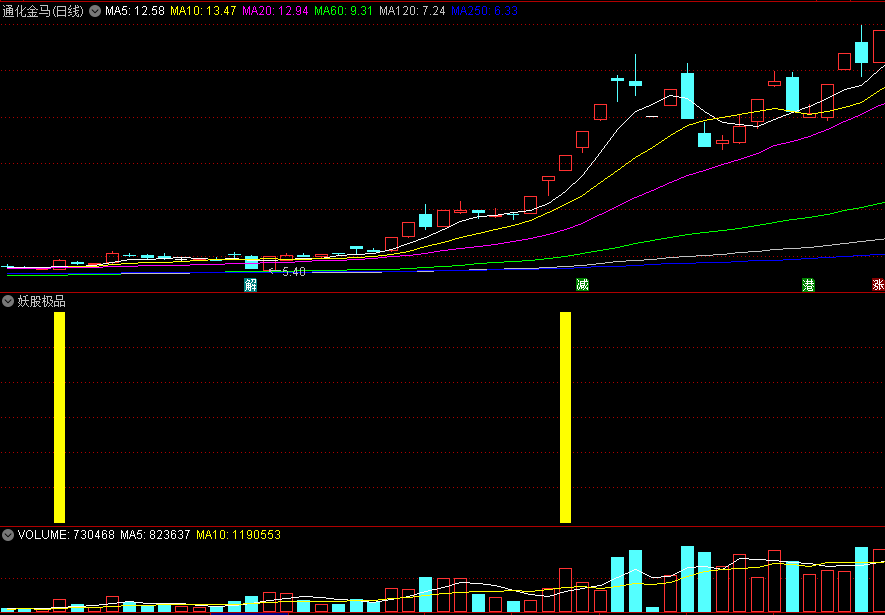This screenshot has height=615, width=885.
Task: Click the MA20: 12.94 label
Action: (x=275, y=11)
